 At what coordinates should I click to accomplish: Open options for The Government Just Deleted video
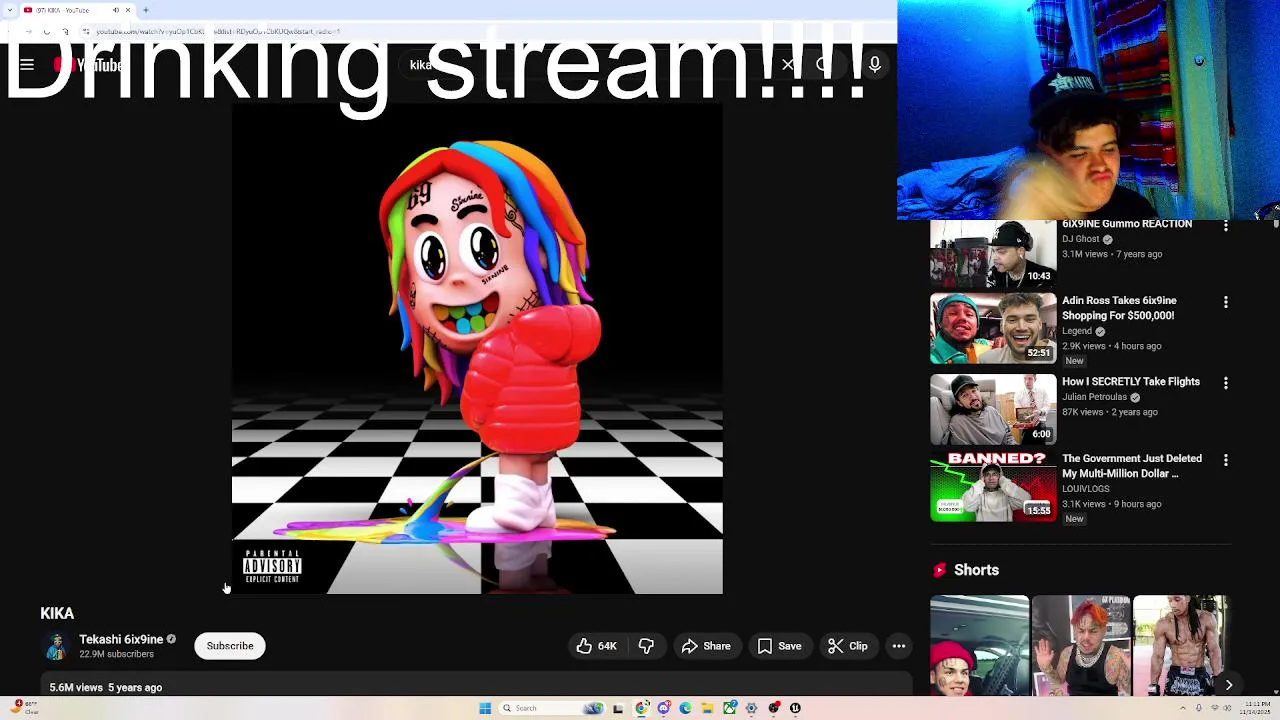(1226, 460)
